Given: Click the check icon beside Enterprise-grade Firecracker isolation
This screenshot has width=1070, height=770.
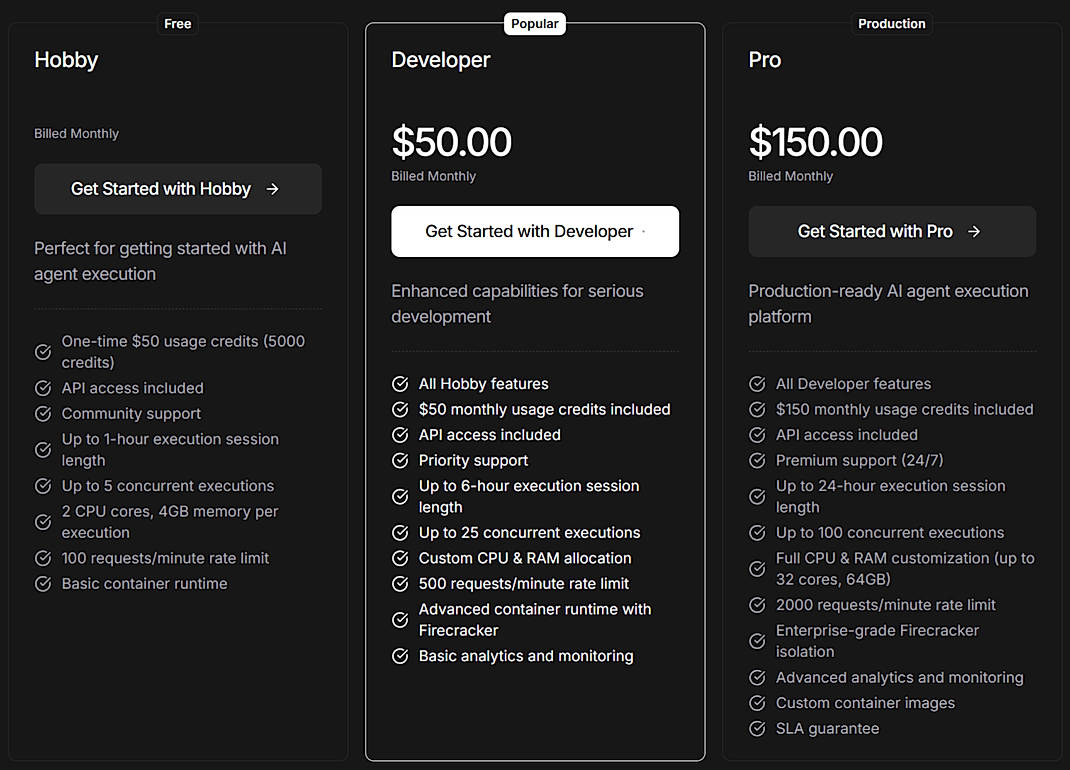Looking at the screenshot, I should click(x=757, y=642).
